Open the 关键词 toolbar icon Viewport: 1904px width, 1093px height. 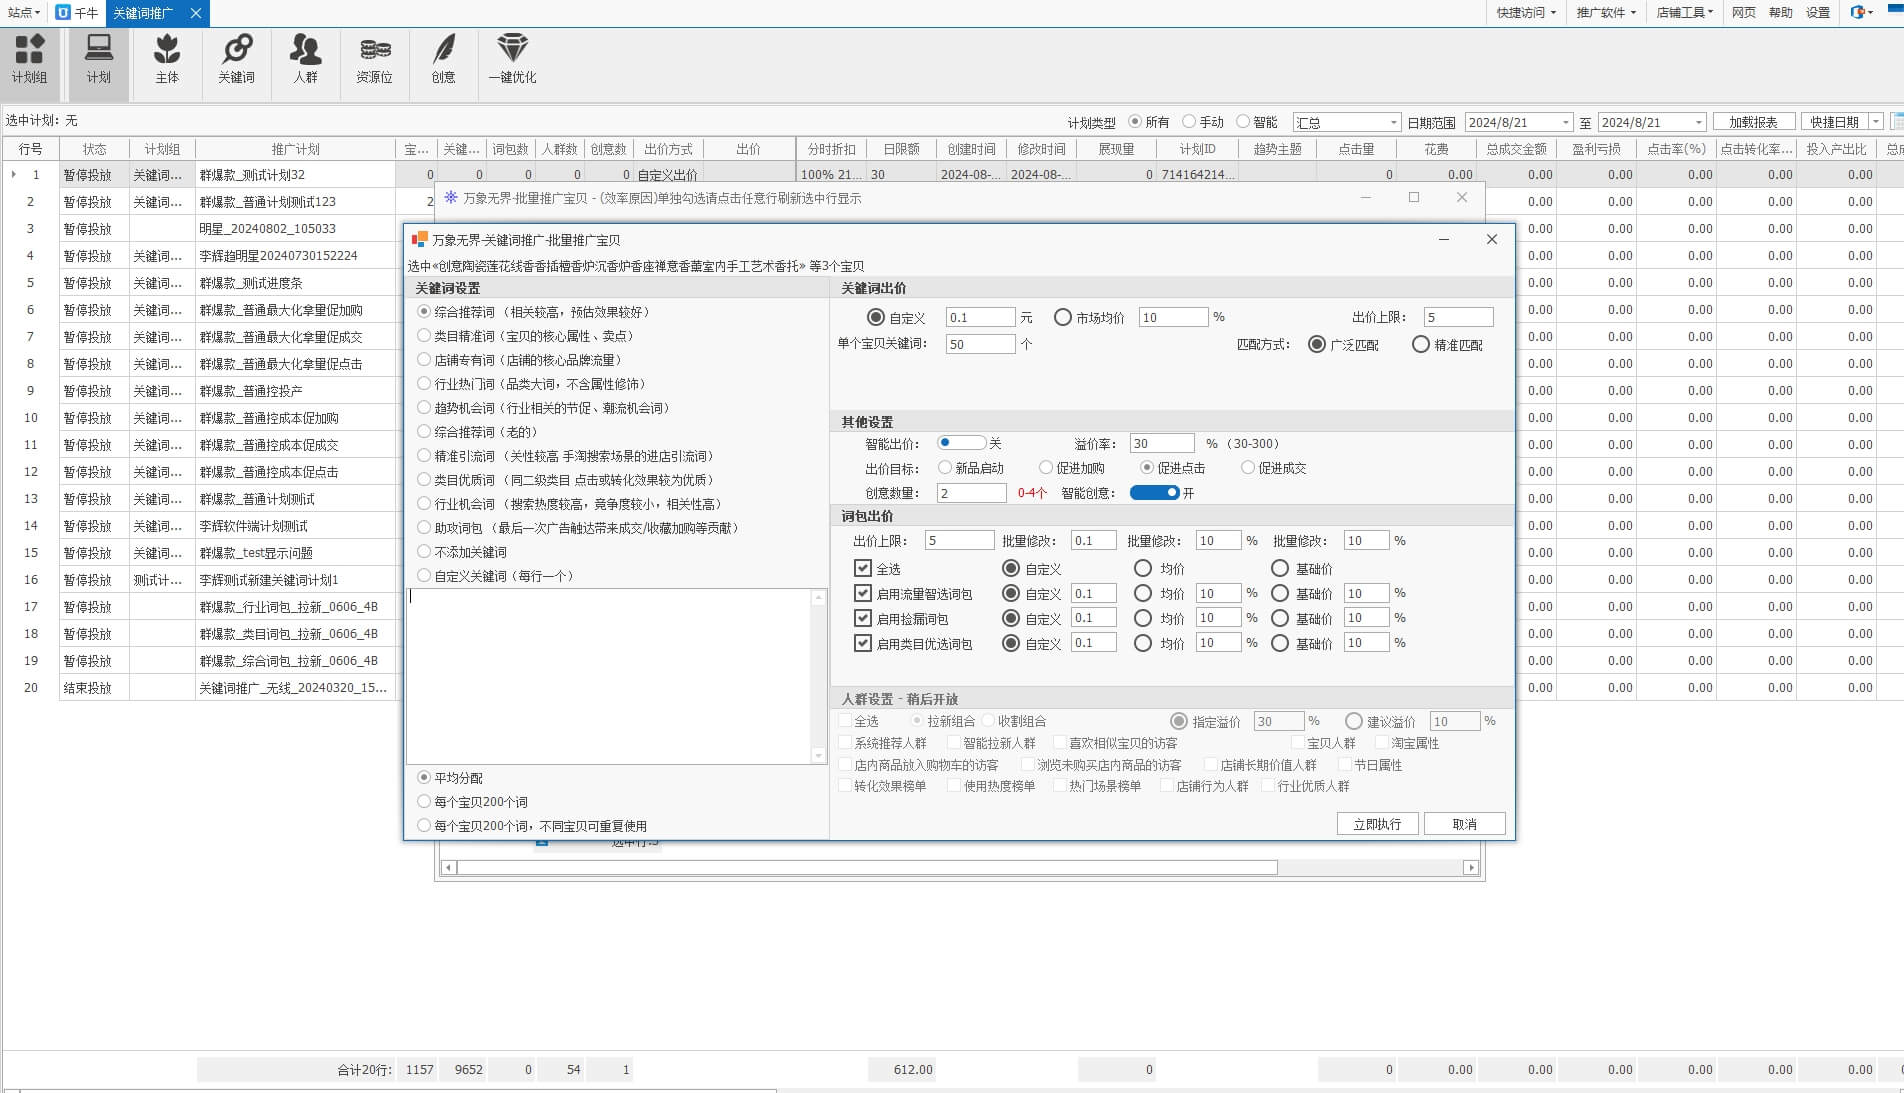click(x=236, y=59)
